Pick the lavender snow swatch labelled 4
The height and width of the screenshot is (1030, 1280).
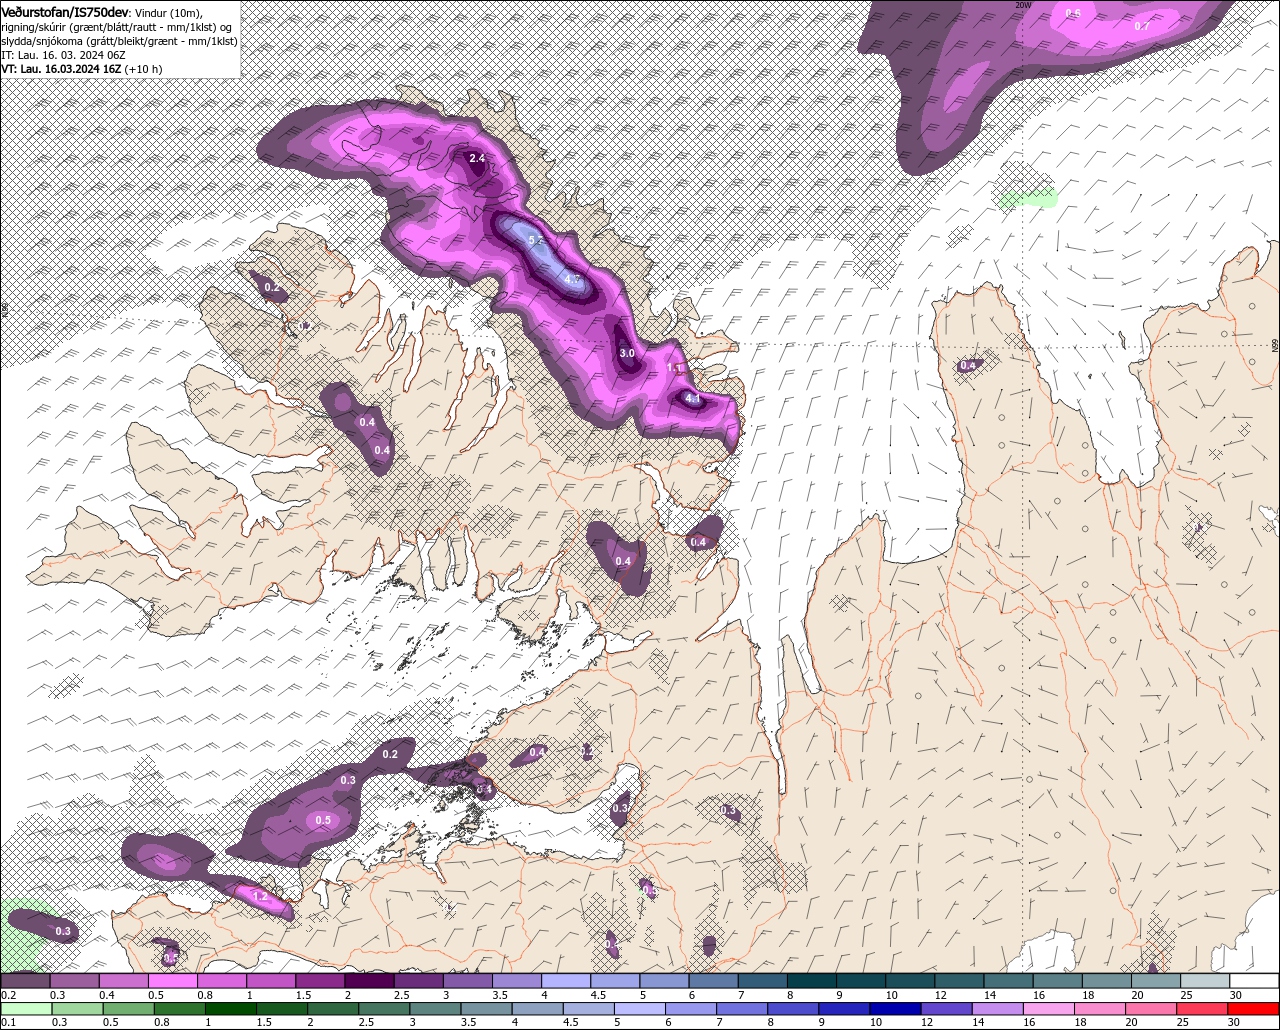[566, 981]
